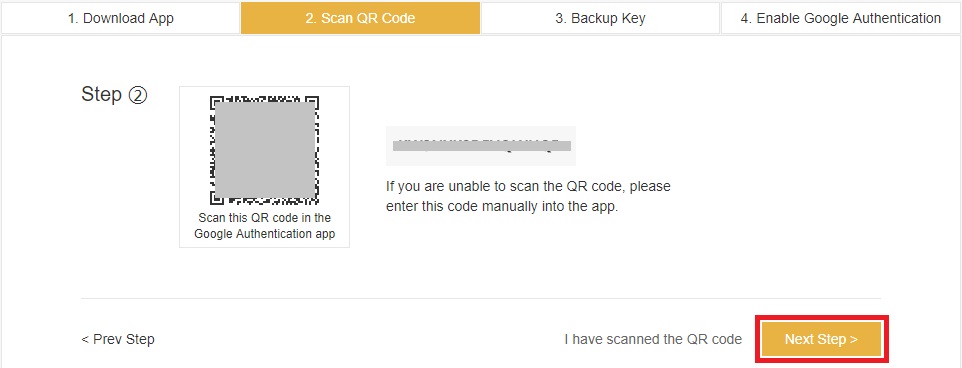Click the circled number two icon
962x368 pixels.
pos(137,96)
